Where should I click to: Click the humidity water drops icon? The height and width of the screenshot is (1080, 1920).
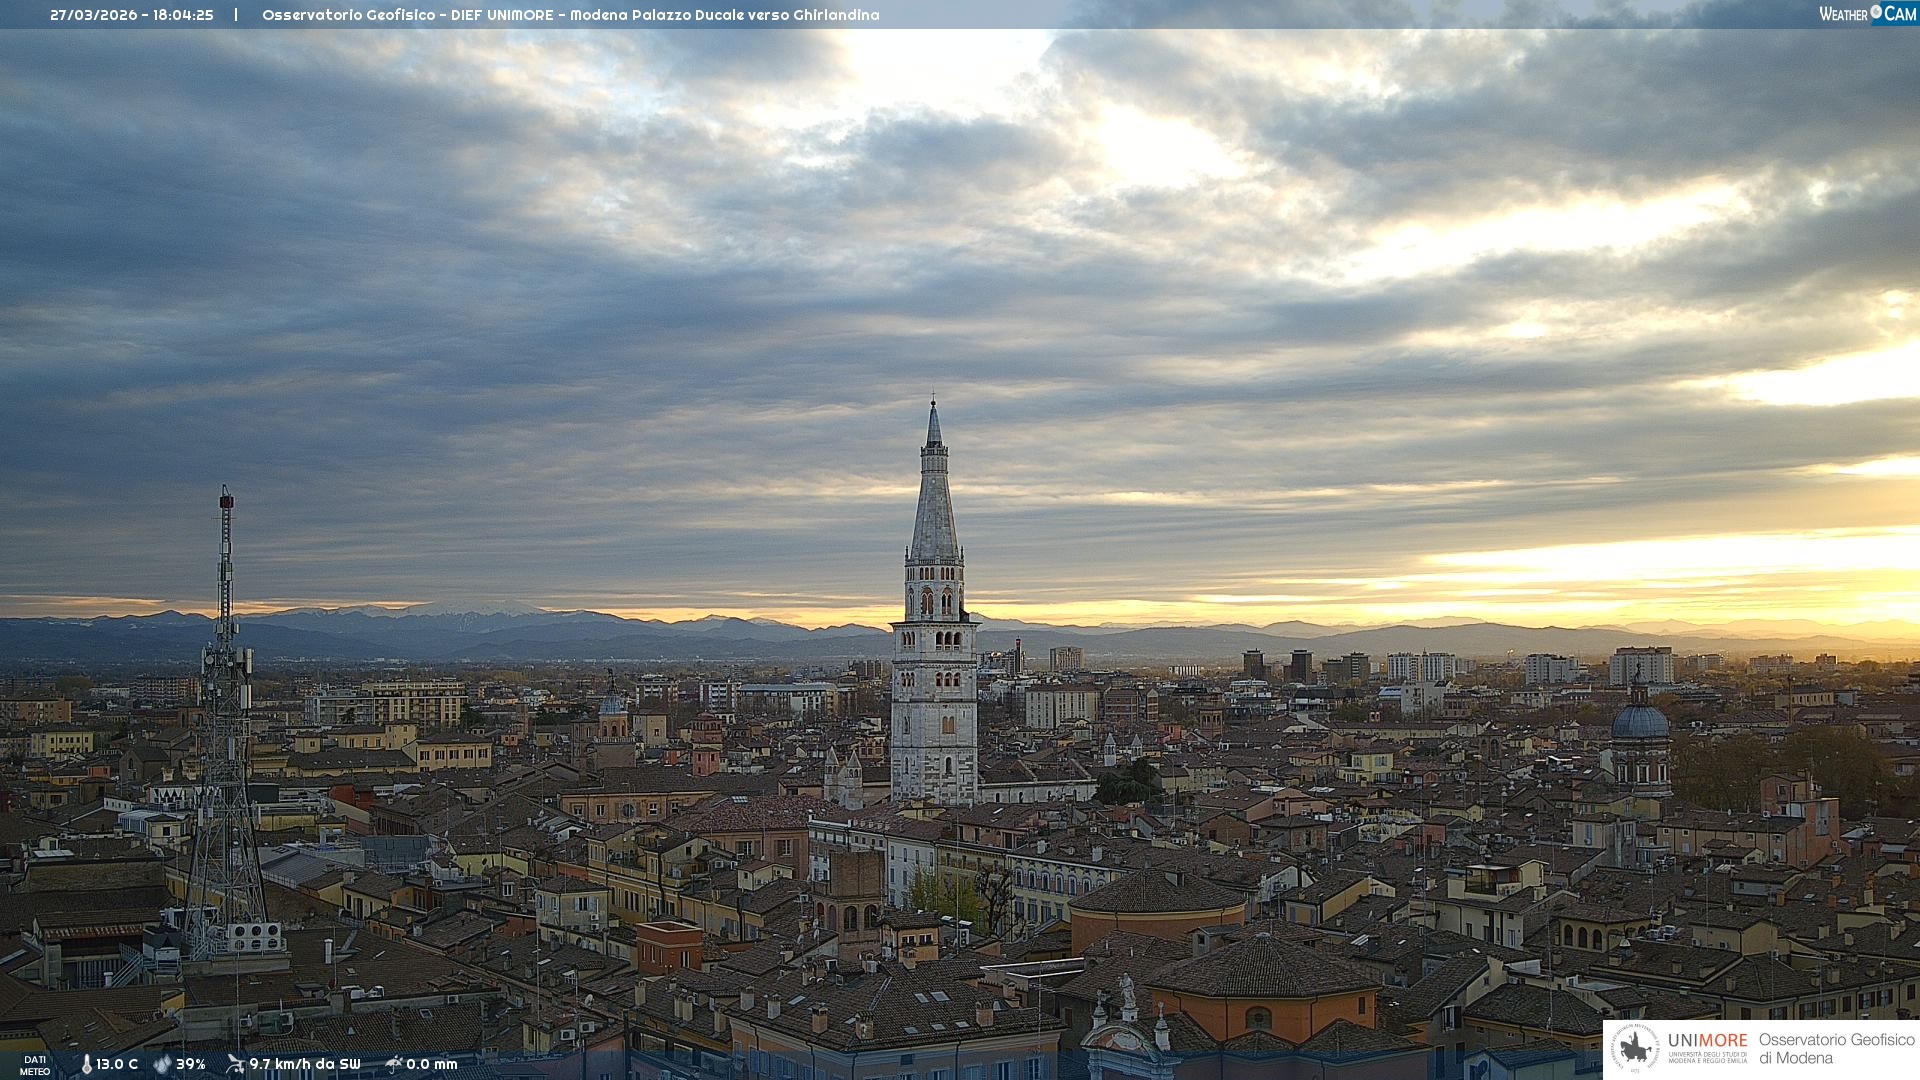(x=162, y=1064)
